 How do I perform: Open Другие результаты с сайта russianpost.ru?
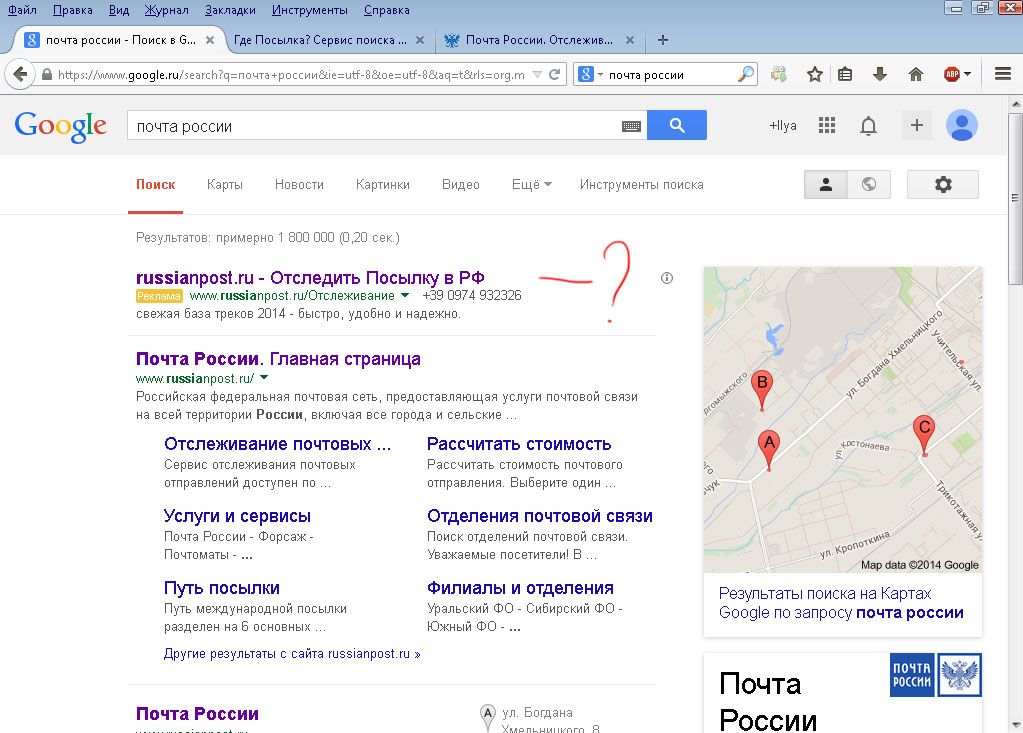coord(292,653)
